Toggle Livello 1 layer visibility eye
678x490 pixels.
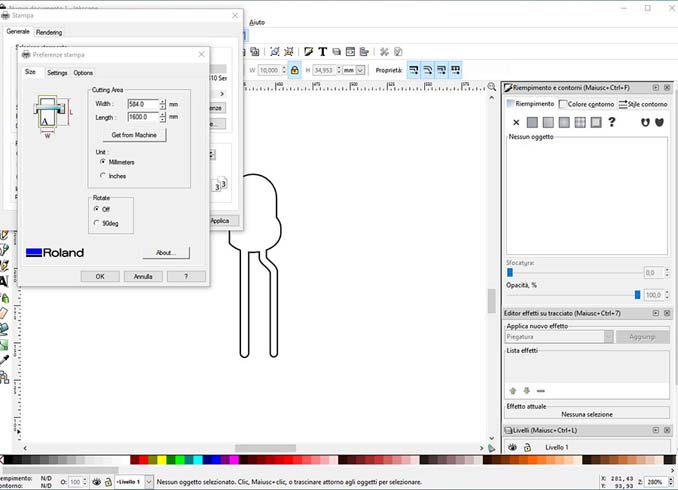click(512, 447)
